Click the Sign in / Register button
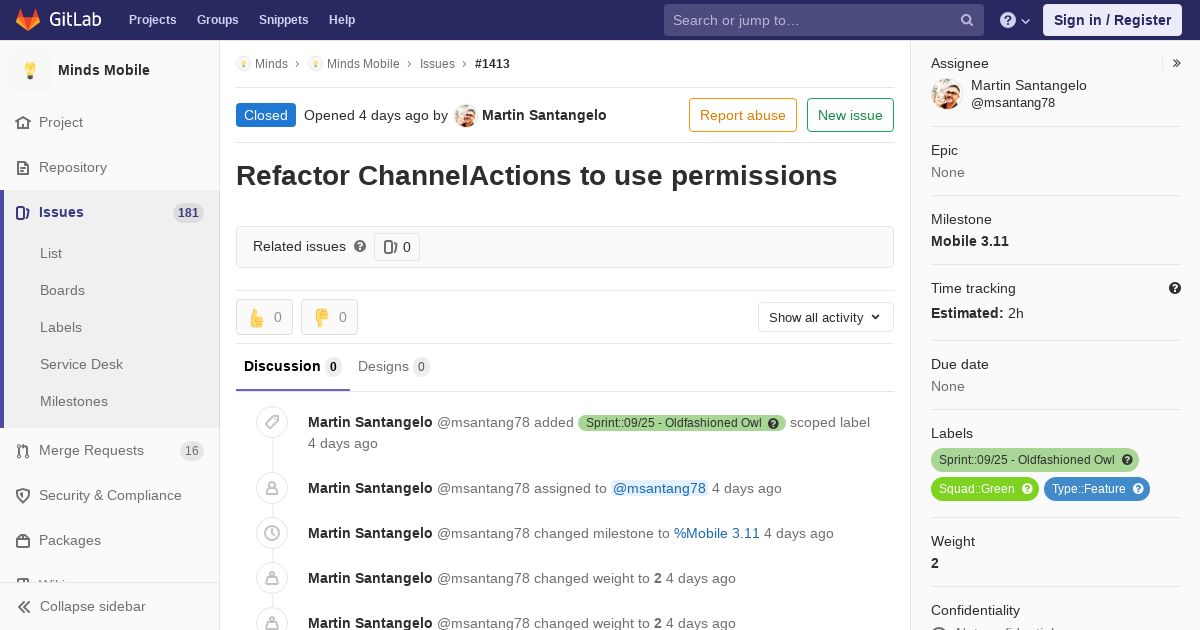 pos(1112,20)
